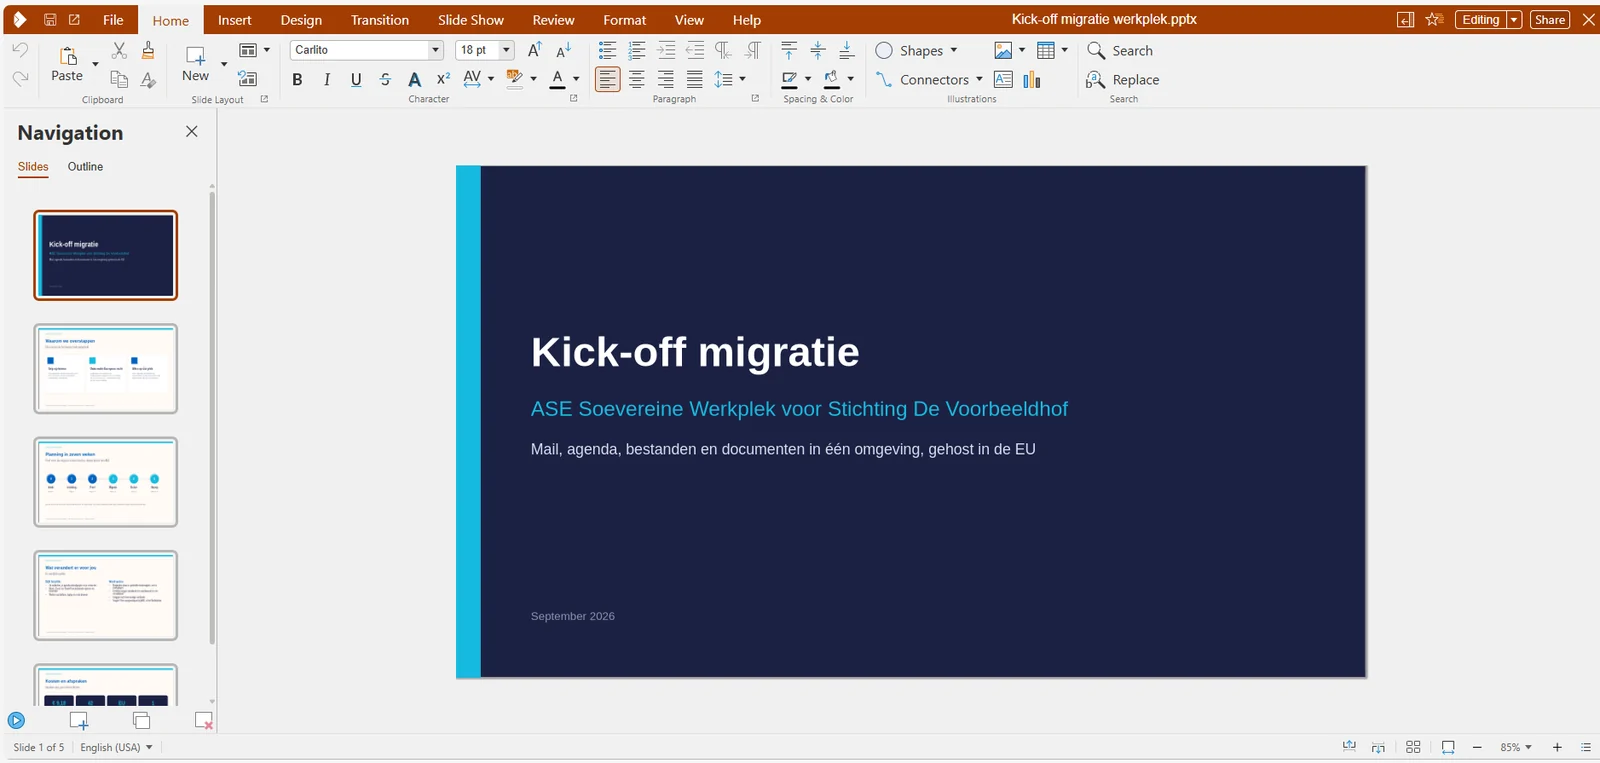The width and height of the screenshot is (1600, 763).
Task: Increase paragraph indent
Action: pyautogui.click(x=666, y=50)
